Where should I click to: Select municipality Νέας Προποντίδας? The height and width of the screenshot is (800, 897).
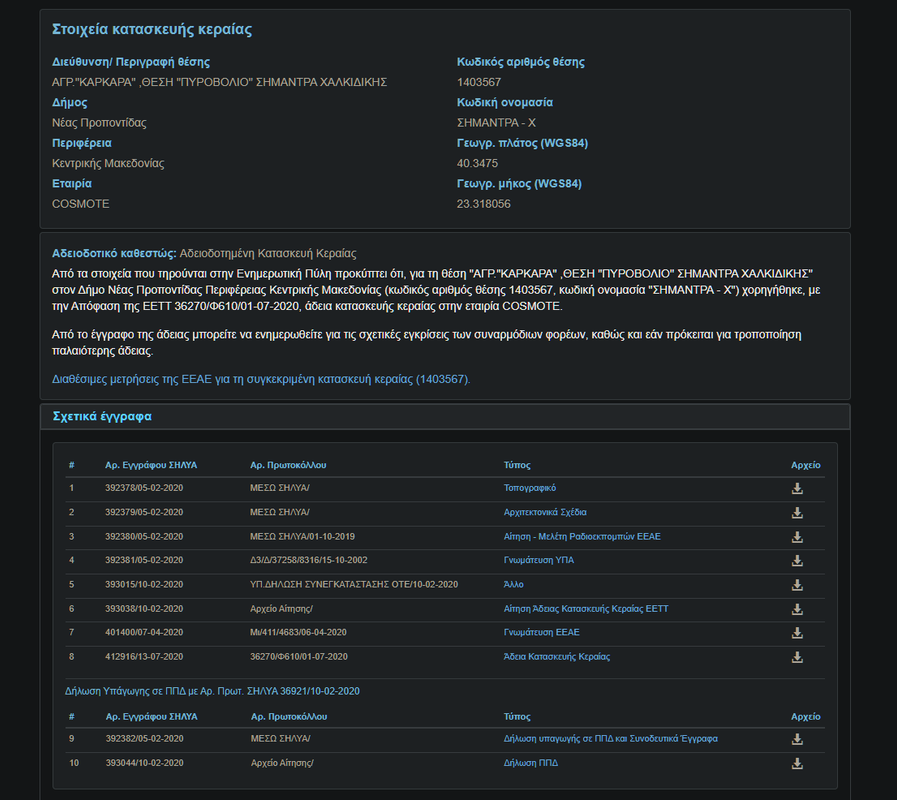99,122
